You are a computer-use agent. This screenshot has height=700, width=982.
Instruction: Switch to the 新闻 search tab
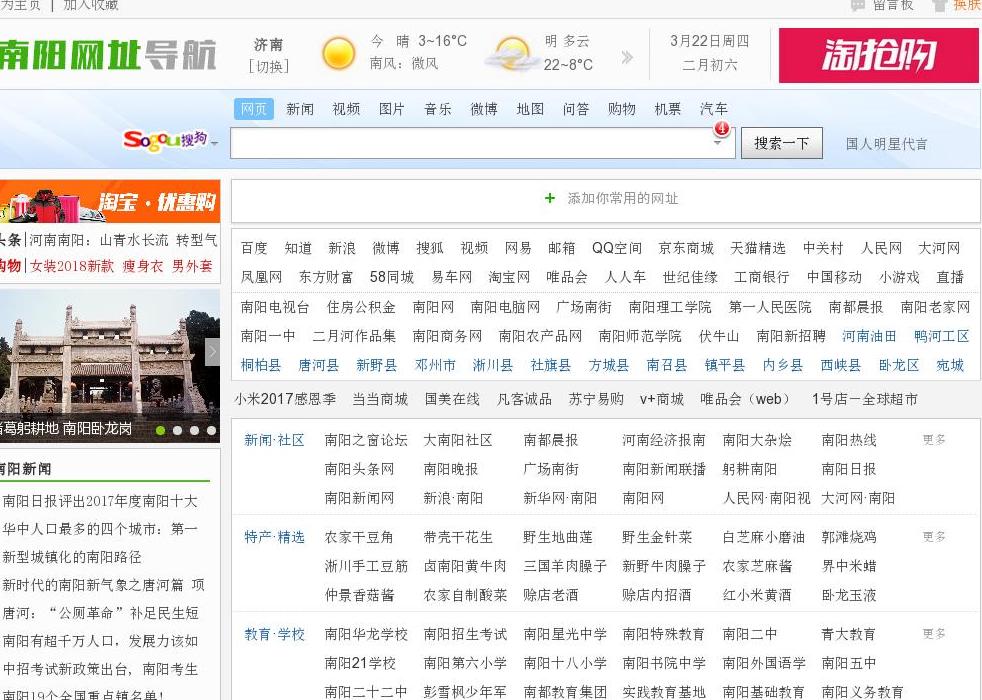click(300, 109)
